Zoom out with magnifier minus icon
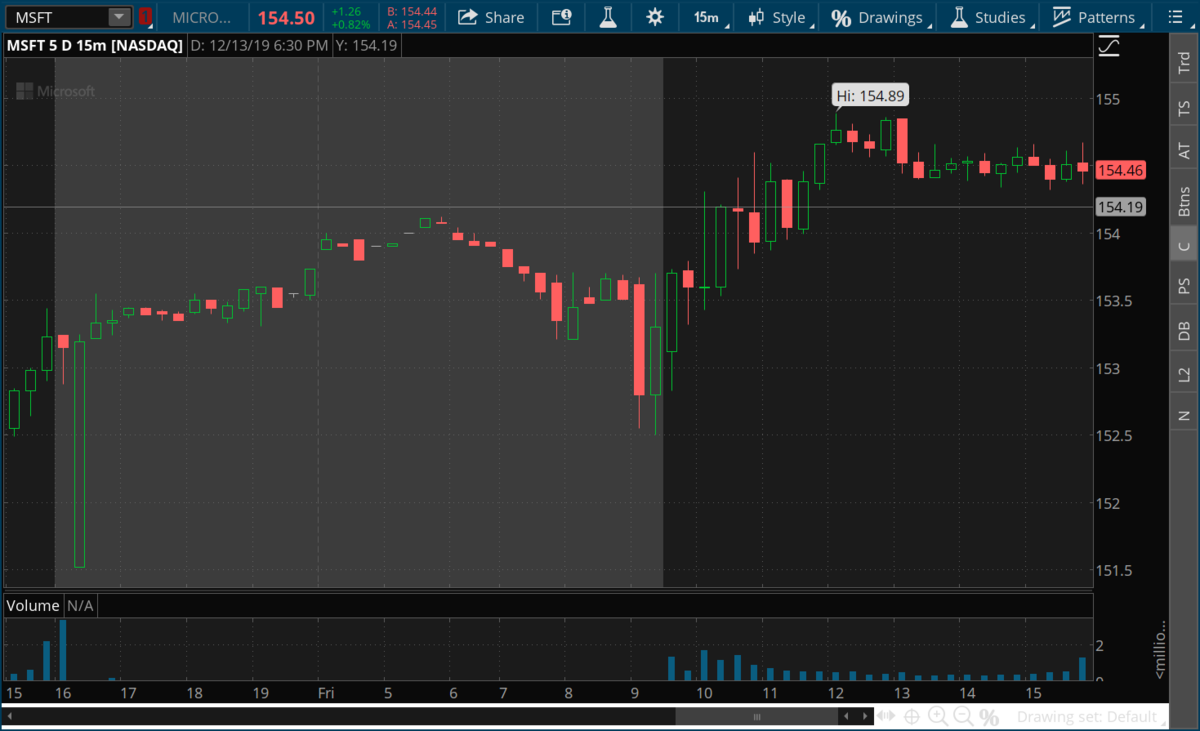The height and width of the screenshot is (731, 1200). click(963, 716)
